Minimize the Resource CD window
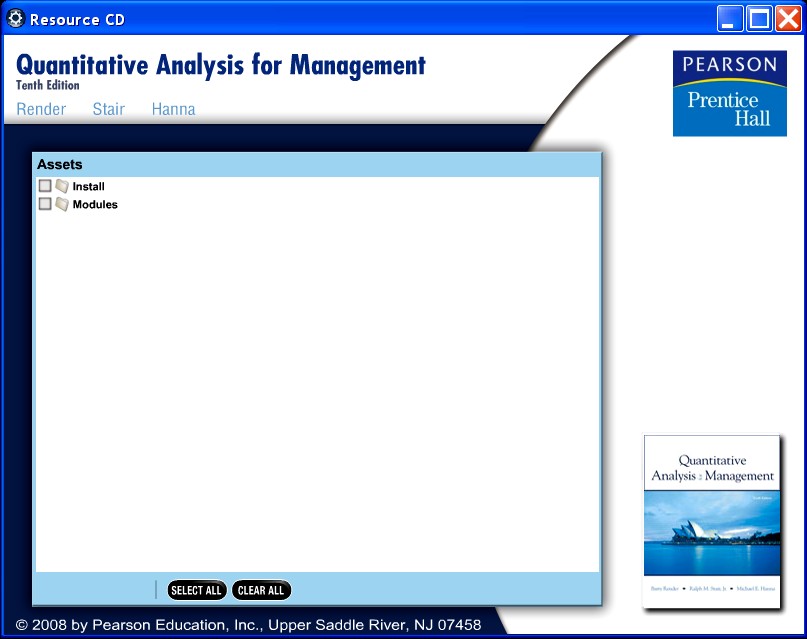Image resolution: width=807 pixels, height=639 pixels. [x=730, y=19]
